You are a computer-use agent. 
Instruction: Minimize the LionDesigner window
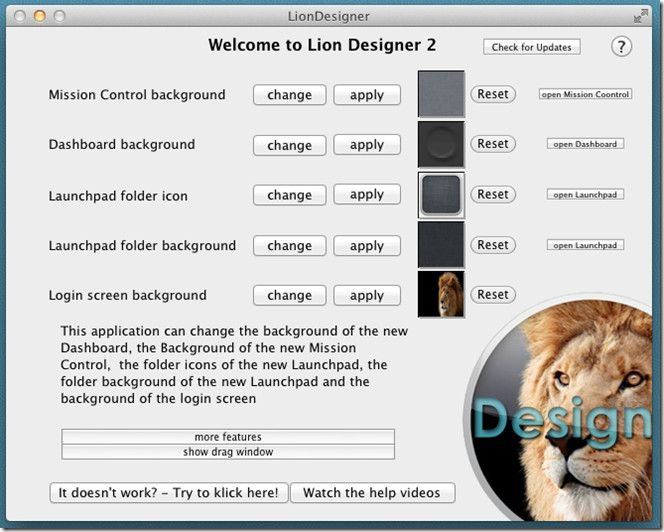40,16
